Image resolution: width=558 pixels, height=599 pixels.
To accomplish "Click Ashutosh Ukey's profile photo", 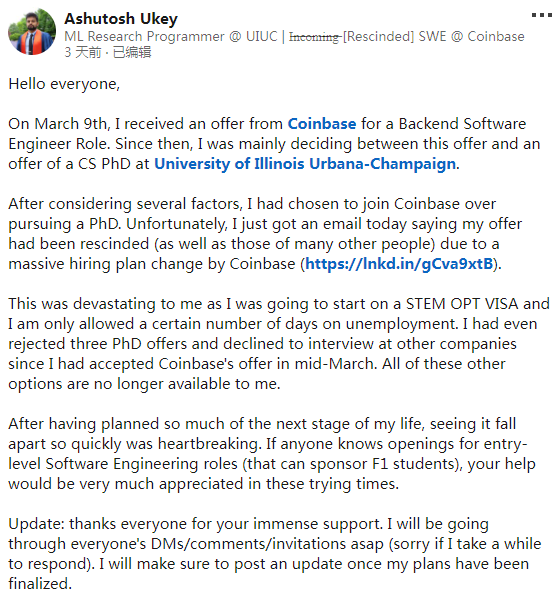I will tap(32, 32).
